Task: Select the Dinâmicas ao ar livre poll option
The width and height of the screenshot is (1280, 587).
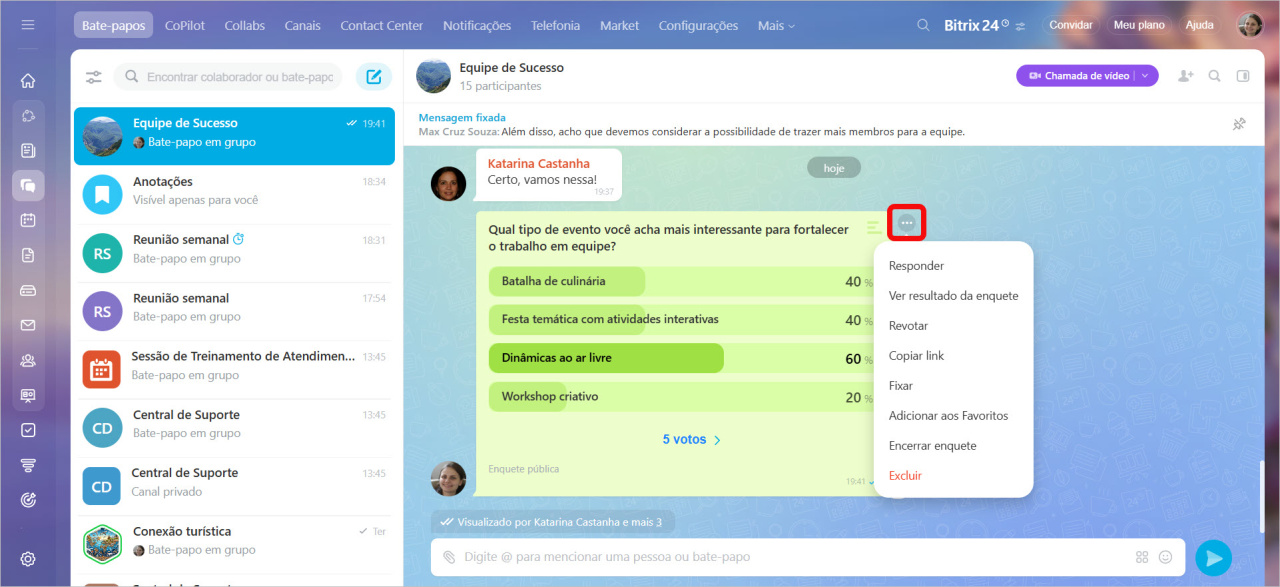Action: pos(681,358)
